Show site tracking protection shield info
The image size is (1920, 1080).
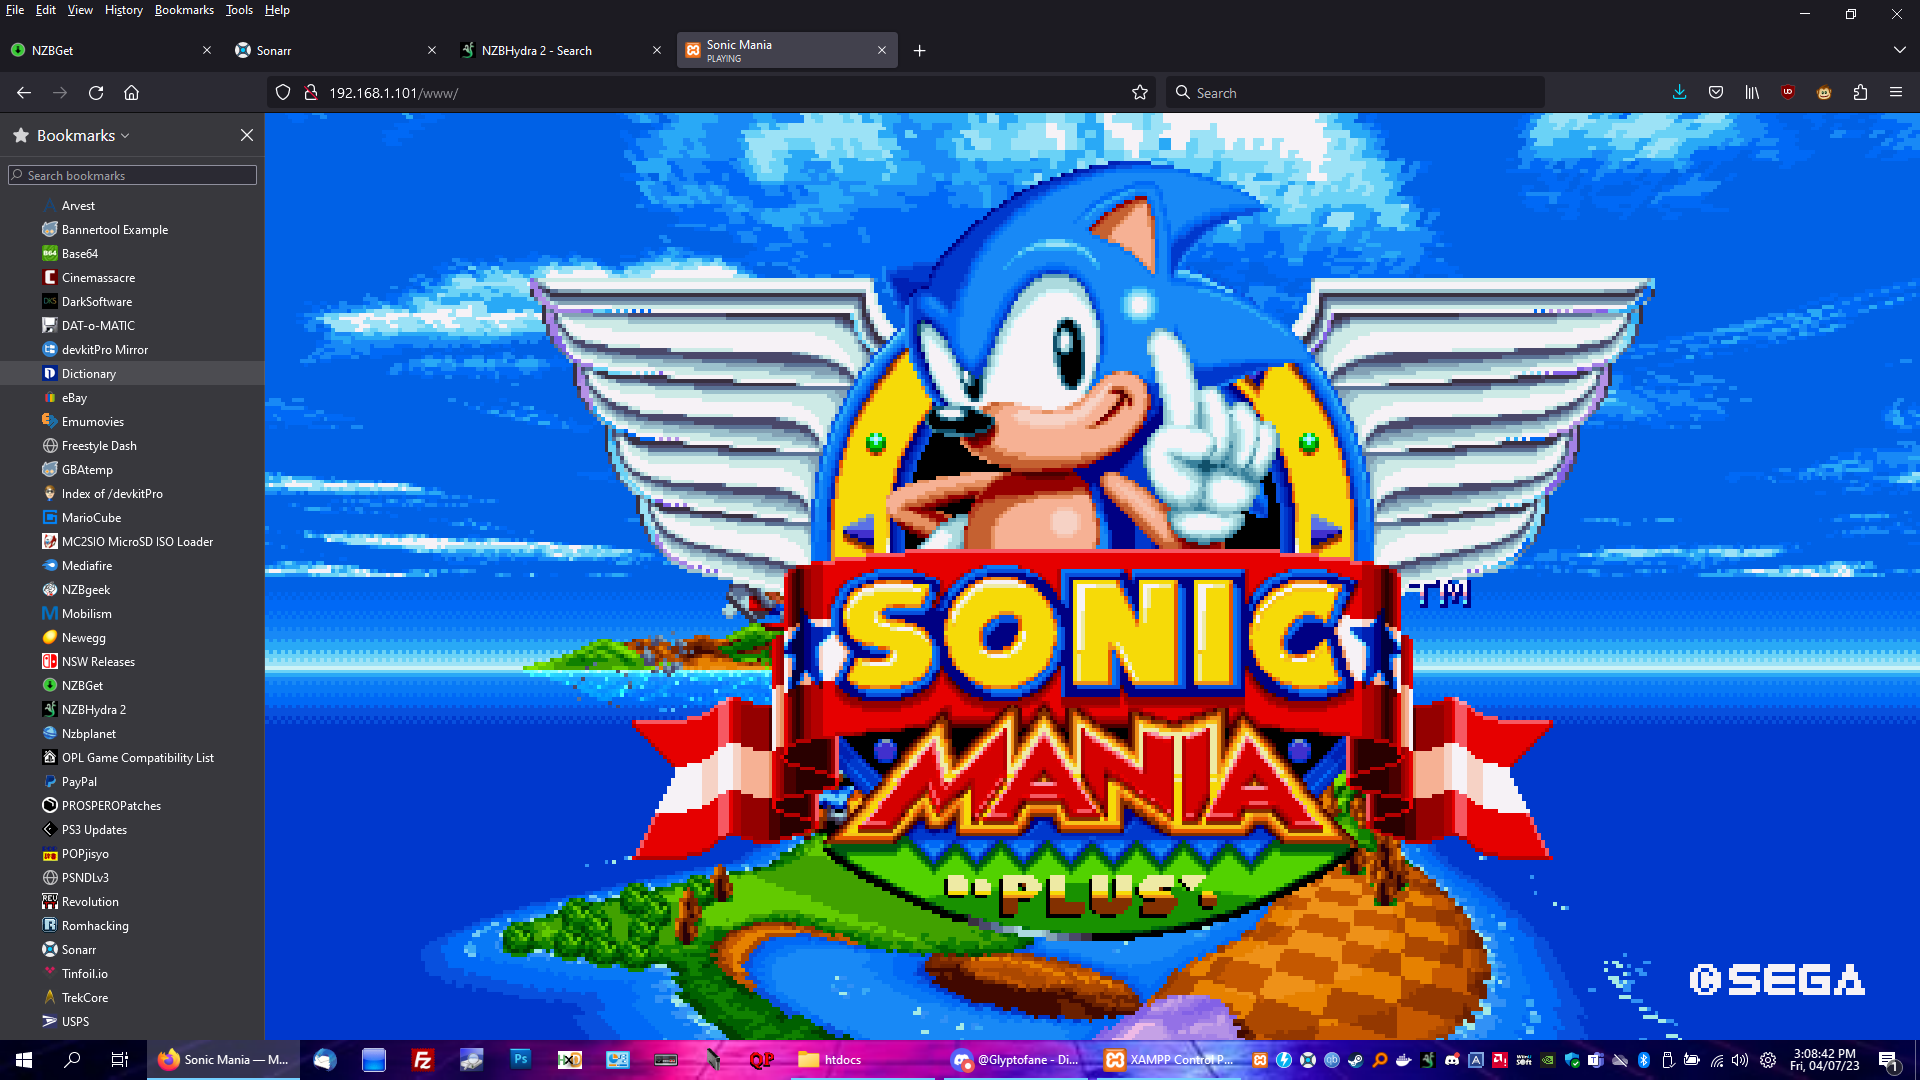[x=283, y=93]
